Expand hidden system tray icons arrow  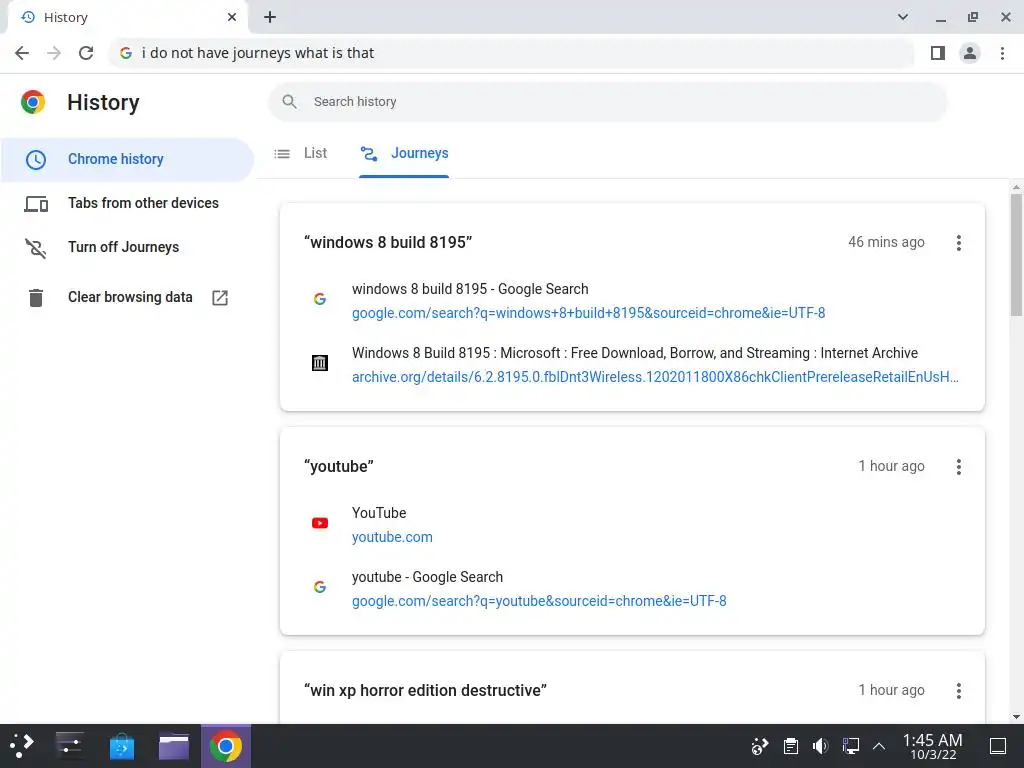tap(879, 746)
